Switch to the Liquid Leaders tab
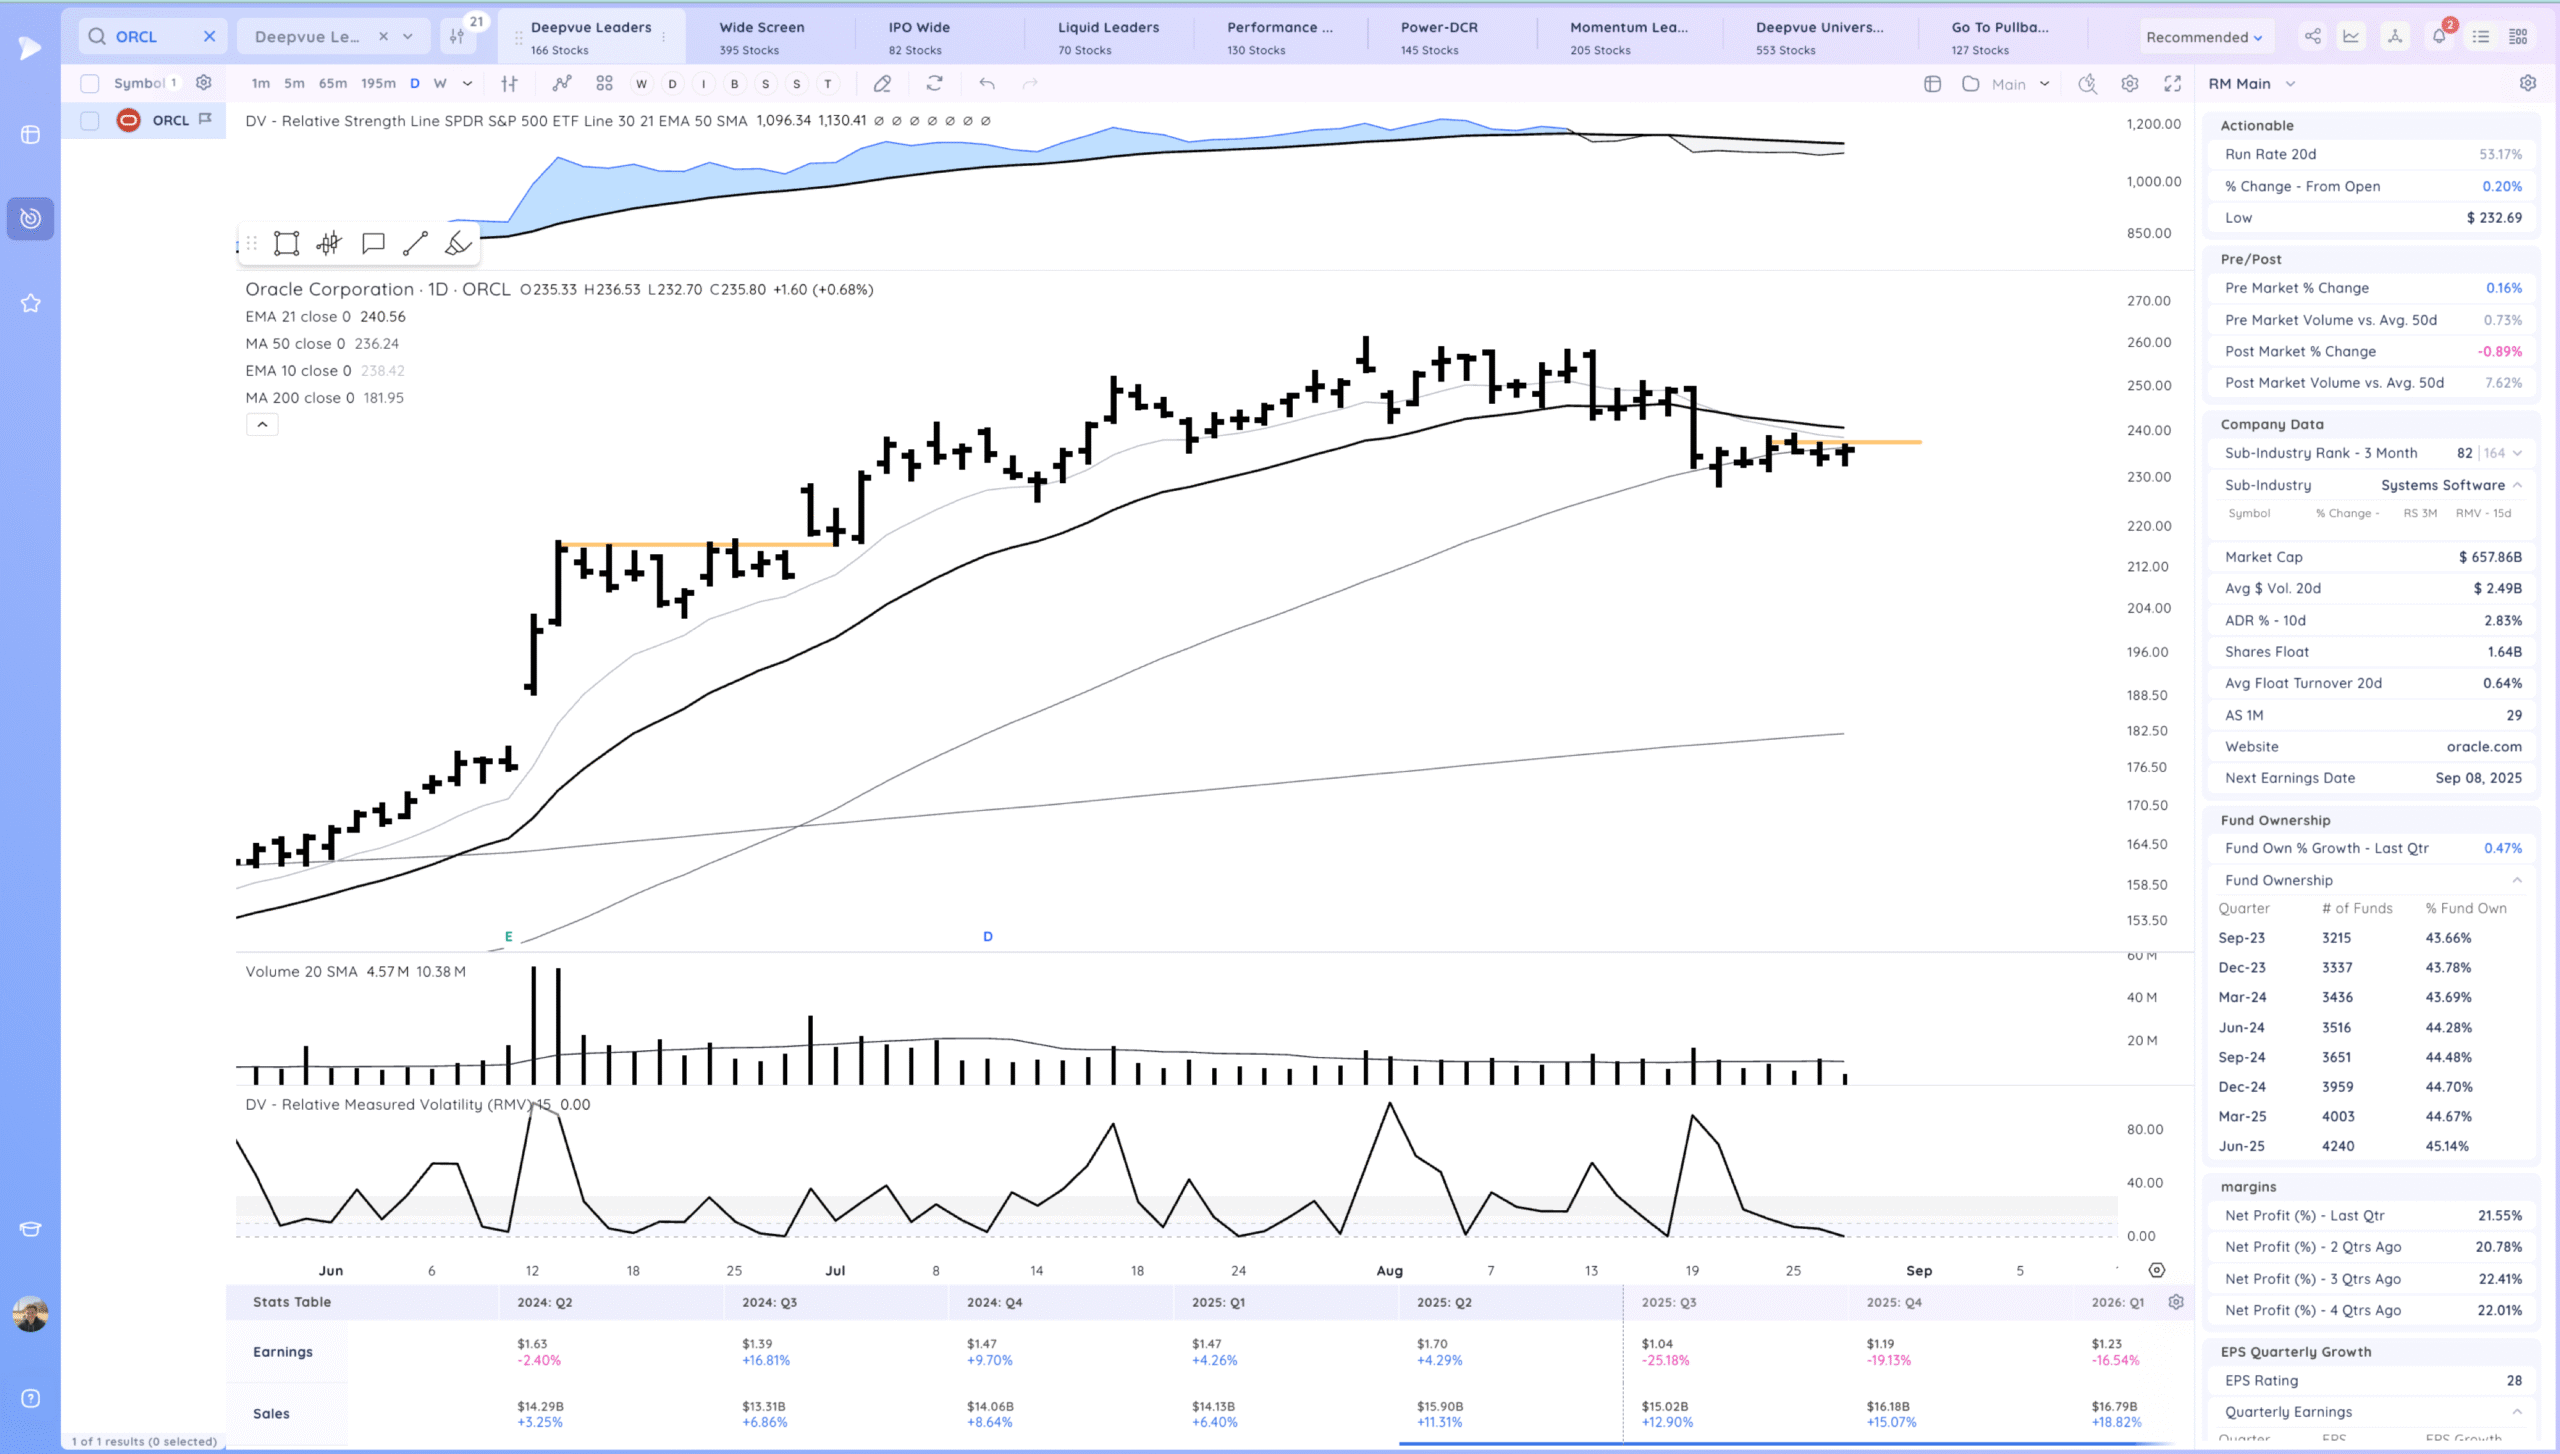 pos(1108,37)
